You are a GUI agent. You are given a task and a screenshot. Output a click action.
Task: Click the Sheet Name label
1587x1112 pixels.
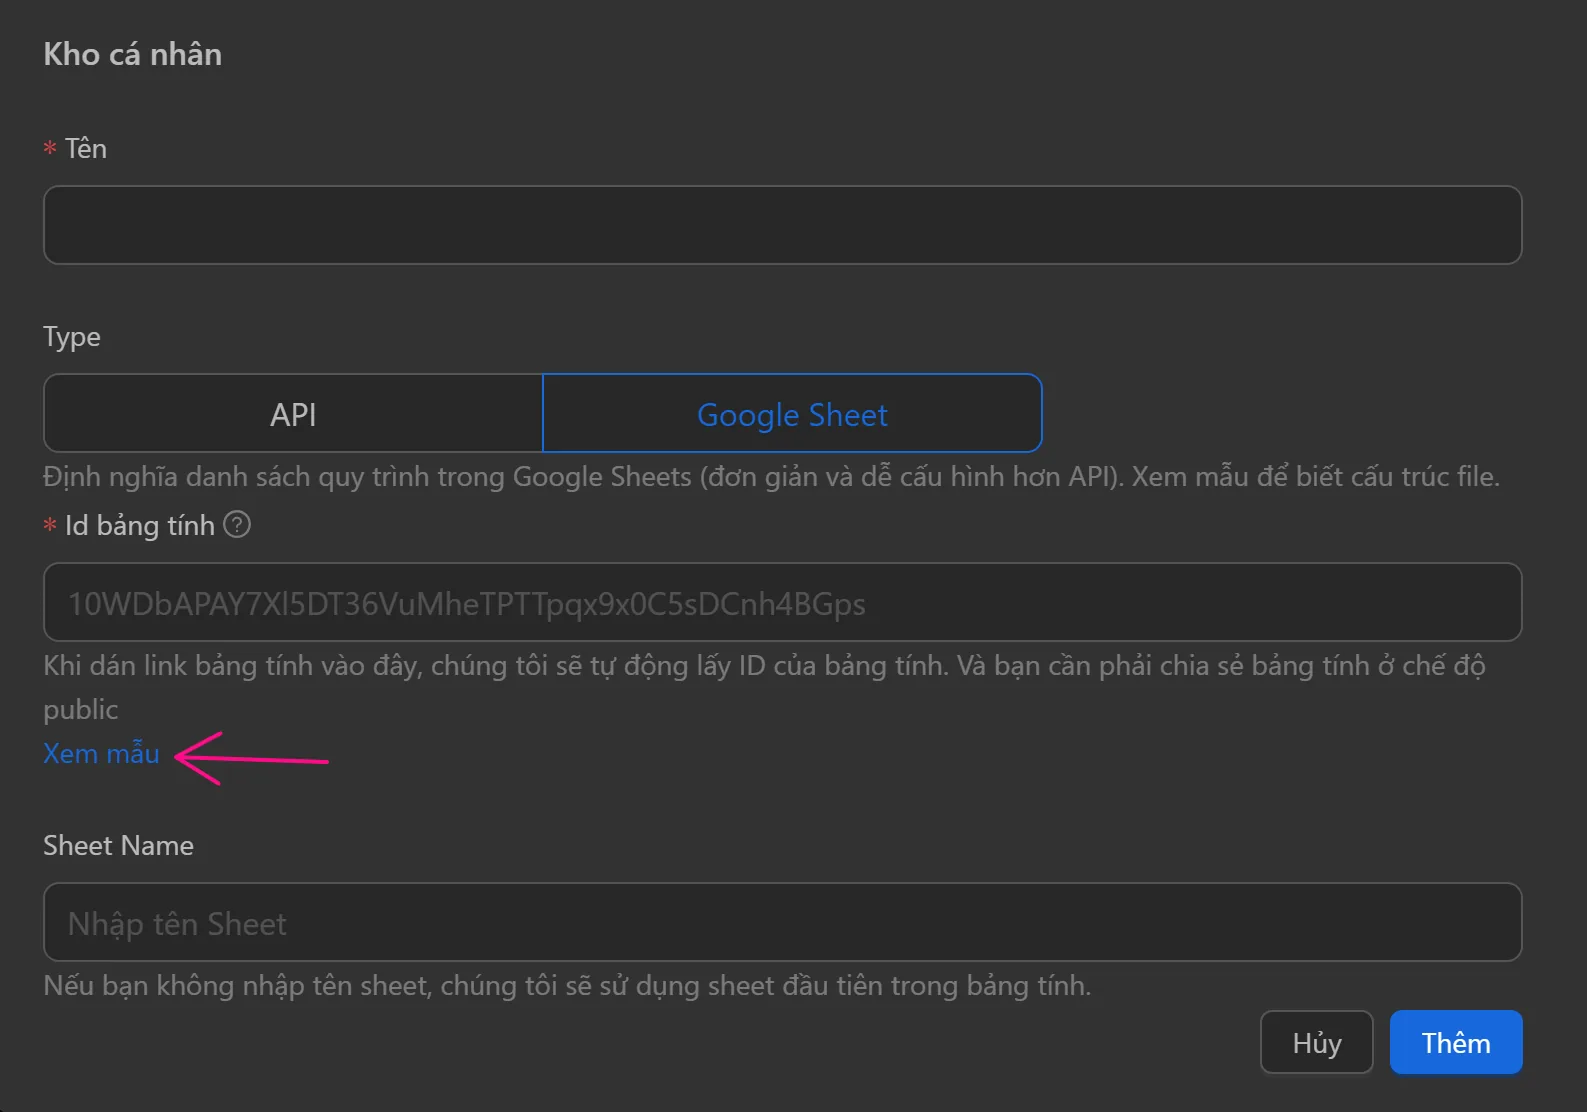(x=118, y=846)
